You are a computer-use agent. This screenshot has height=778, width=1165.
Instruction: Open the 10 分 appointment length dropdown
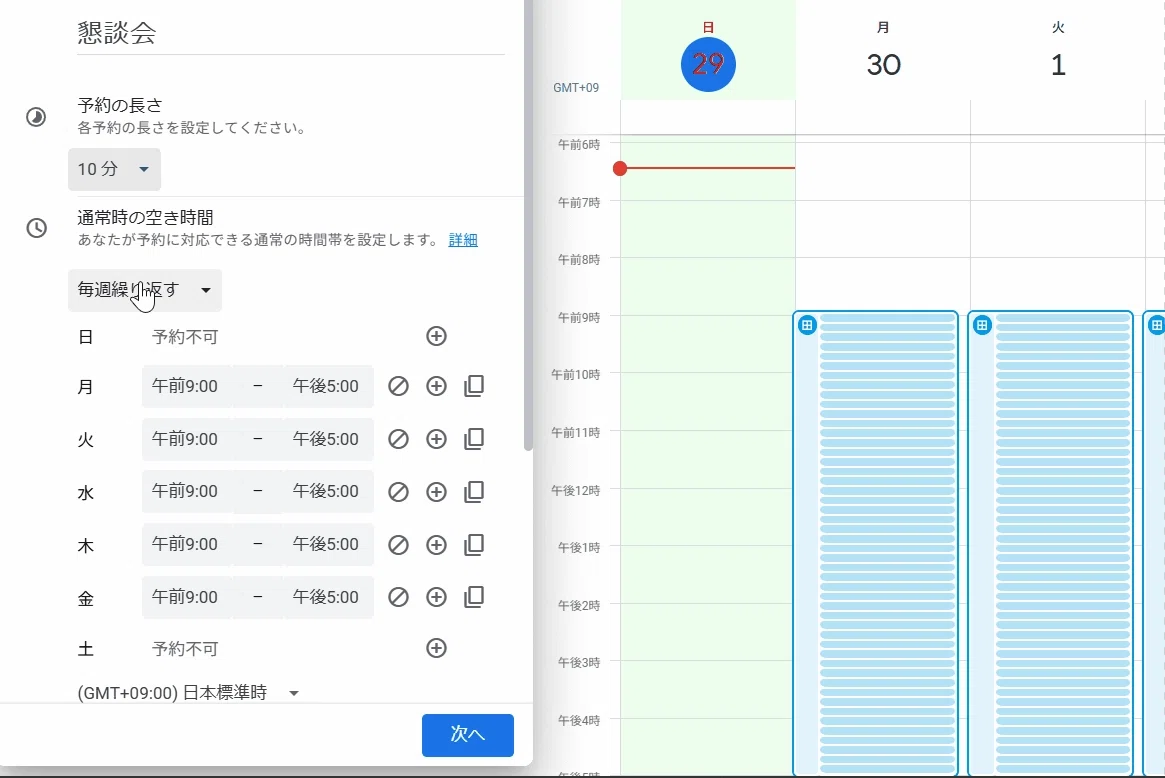click(x=114, y=169)
